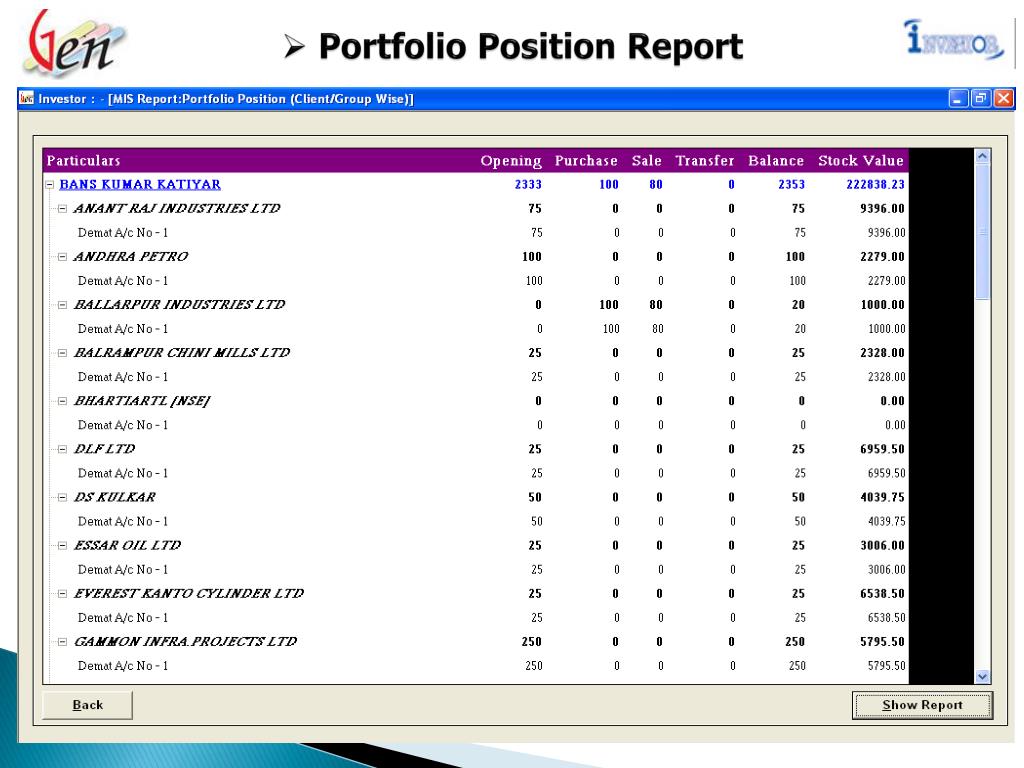Collapse the DLF LTD row
Image resolution: width=1024 pixels, height=768 pixels.
point(62,449)
